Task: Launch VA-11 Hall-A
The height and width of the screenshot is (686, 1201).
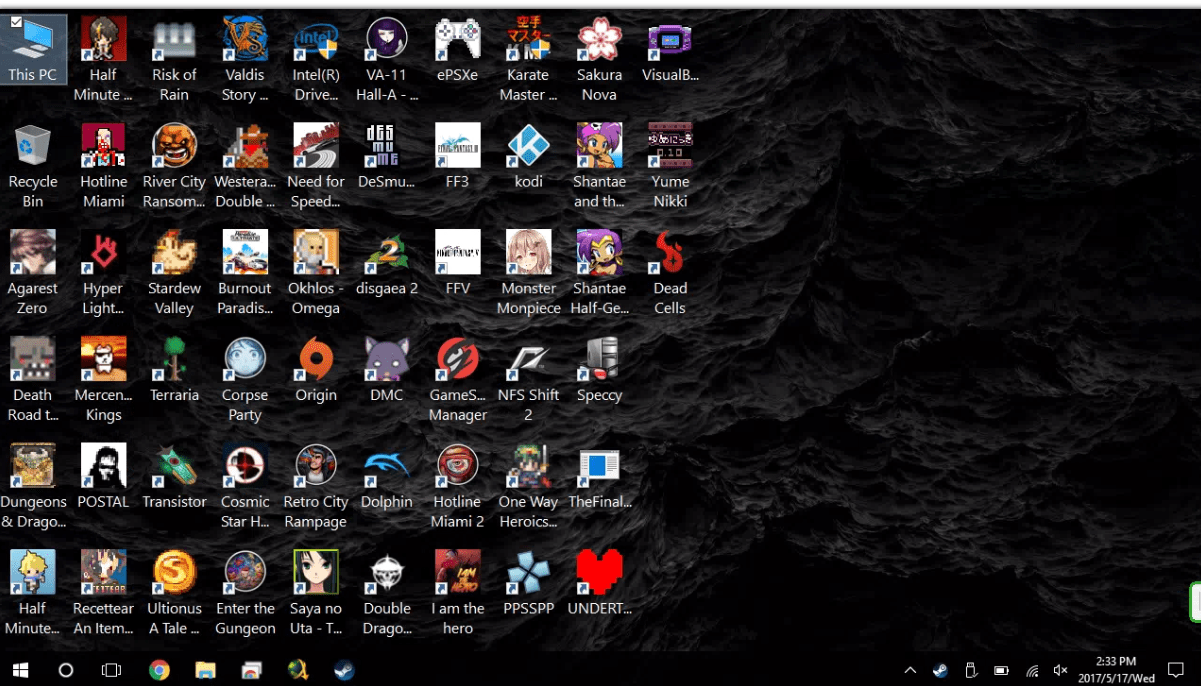Action: [x=387, y=39]
